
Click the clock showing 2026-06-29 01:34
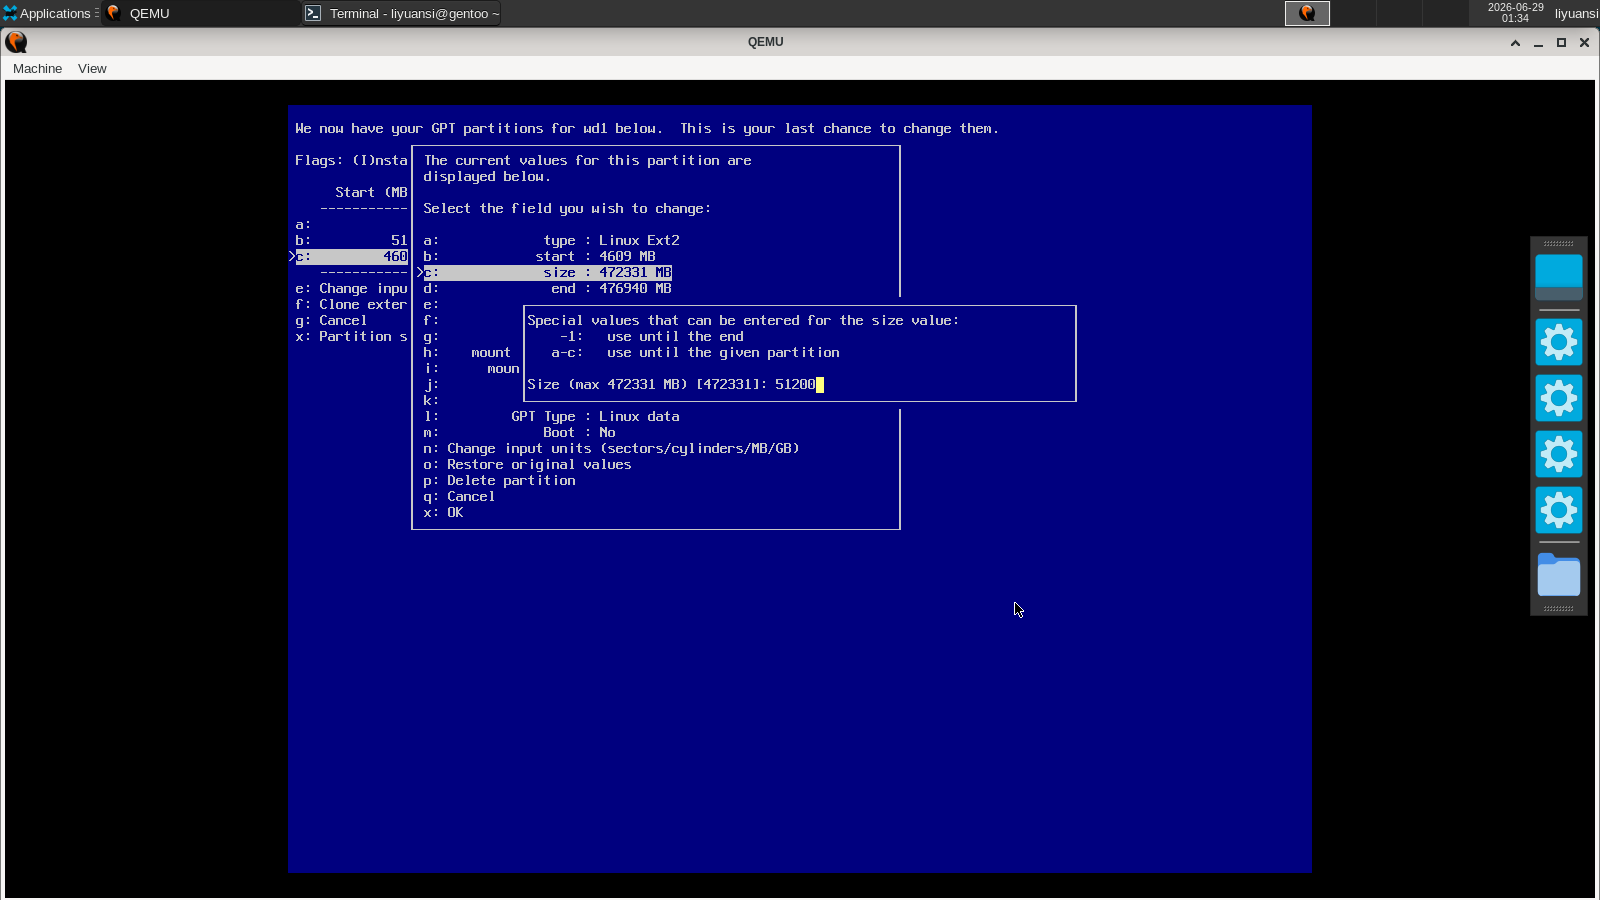1515,13
